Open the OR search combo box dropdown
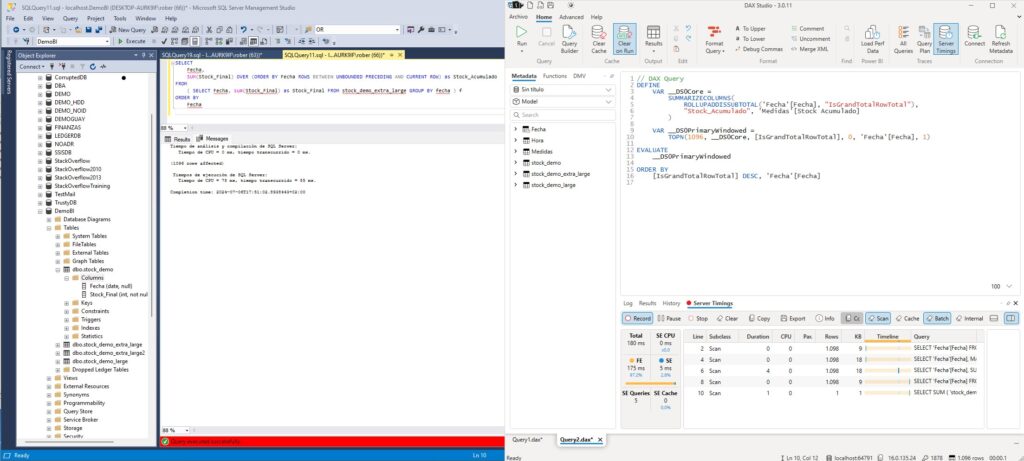This screenshot has width=1024, height=461. click(x=396, y=30)
